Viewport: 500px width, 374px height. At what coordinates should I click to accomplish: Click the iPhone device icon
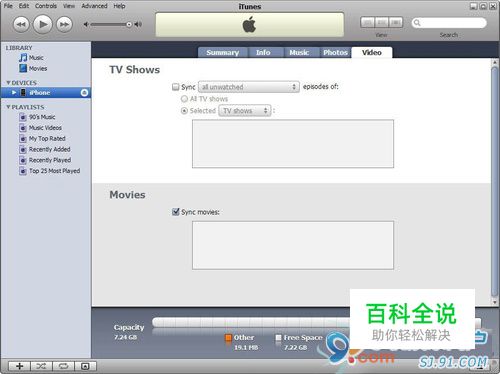tap(23, 92)
